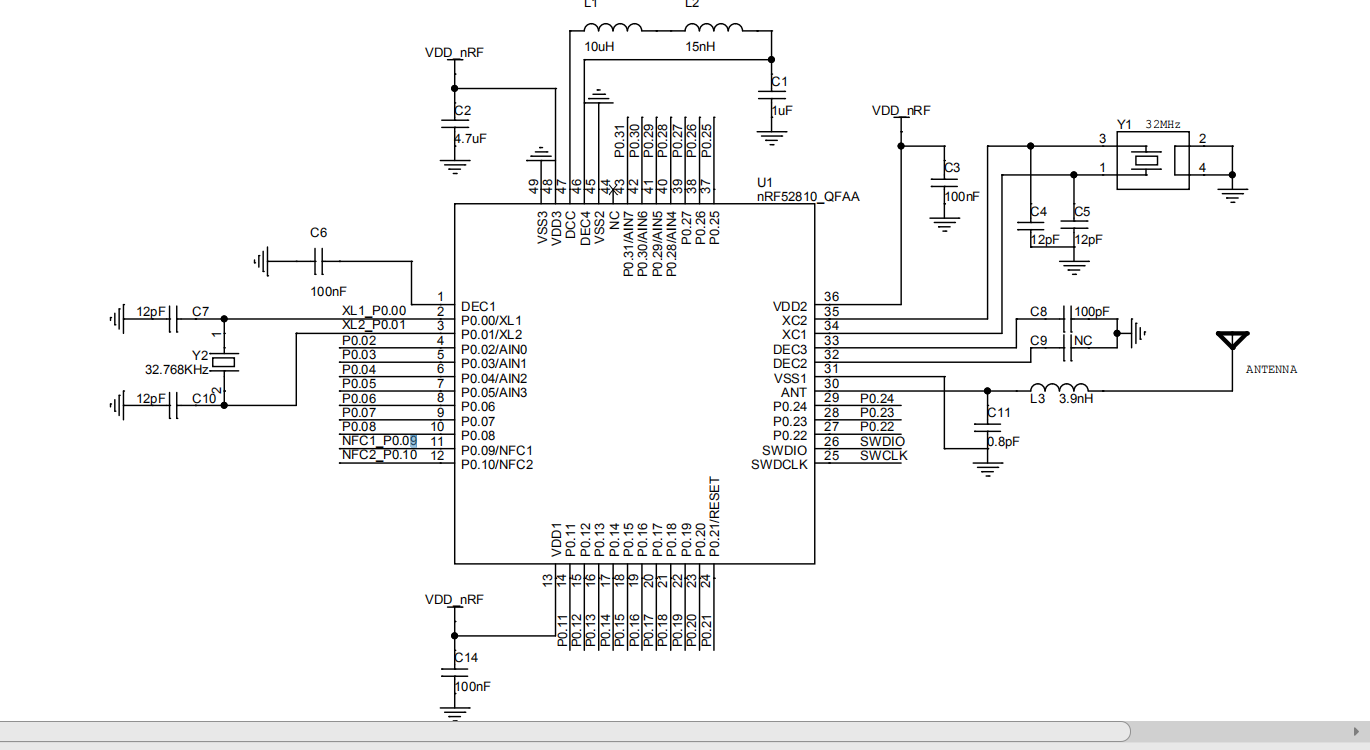The width and height of the screenshot is (1370, 750).
Task: Click the C10 capacitor symbol
Action: point(174,405)
